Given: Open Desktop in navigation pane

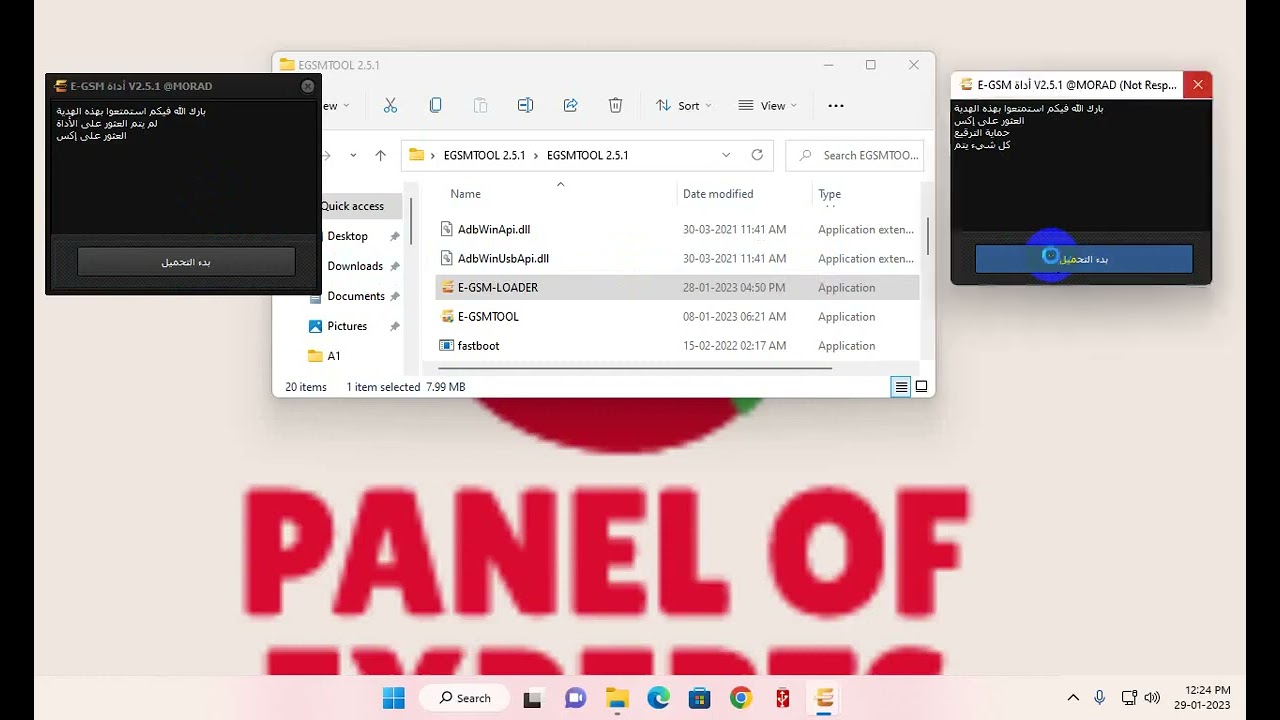Looking at the screenshot, I should coord(347,236).
